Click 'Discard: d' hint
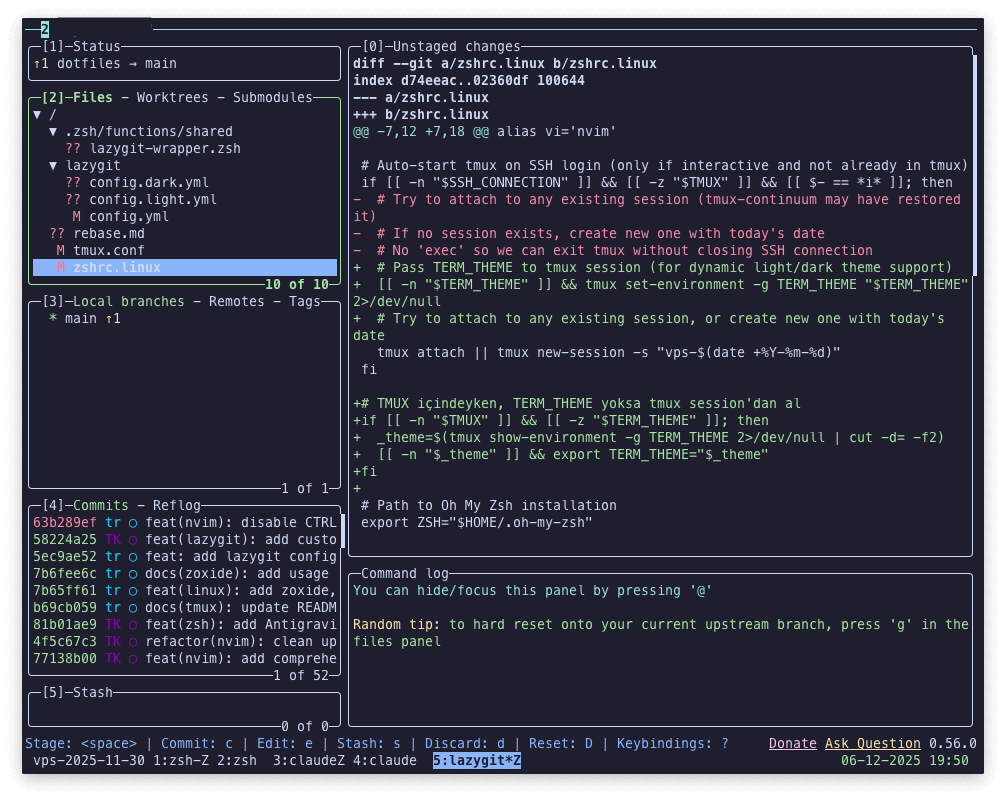Viewport: 1006px width, 800px height. [465, 744]
